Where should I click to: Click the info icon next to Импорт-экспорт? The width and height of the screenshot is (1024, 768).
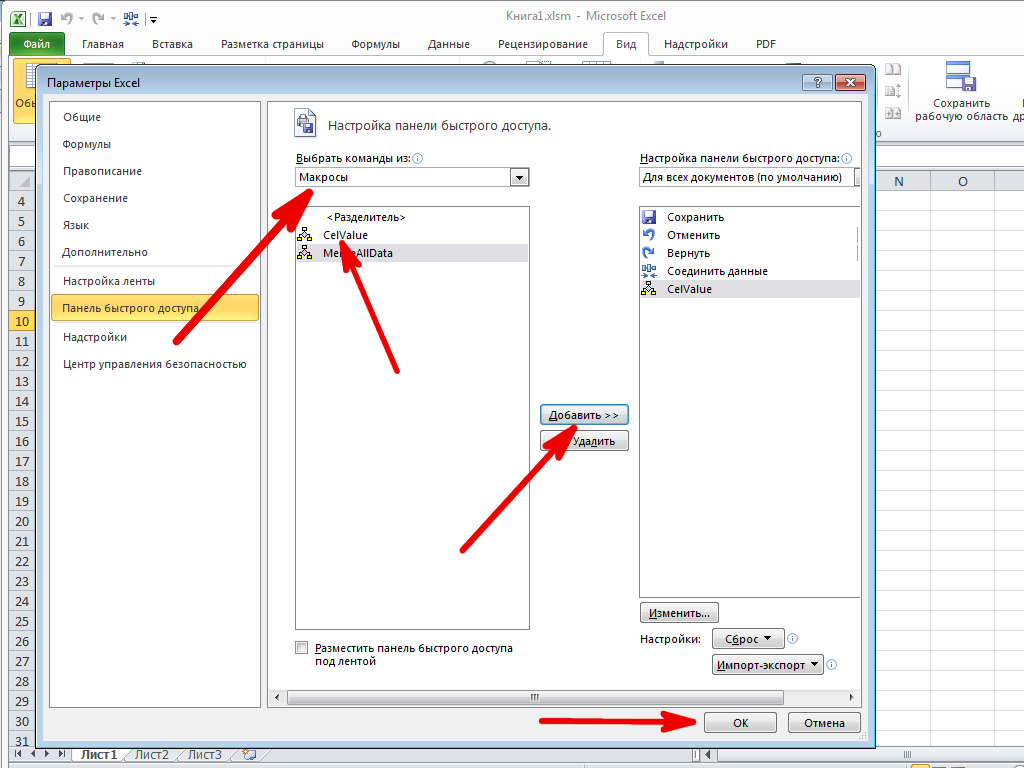click(x=832, y=665)
